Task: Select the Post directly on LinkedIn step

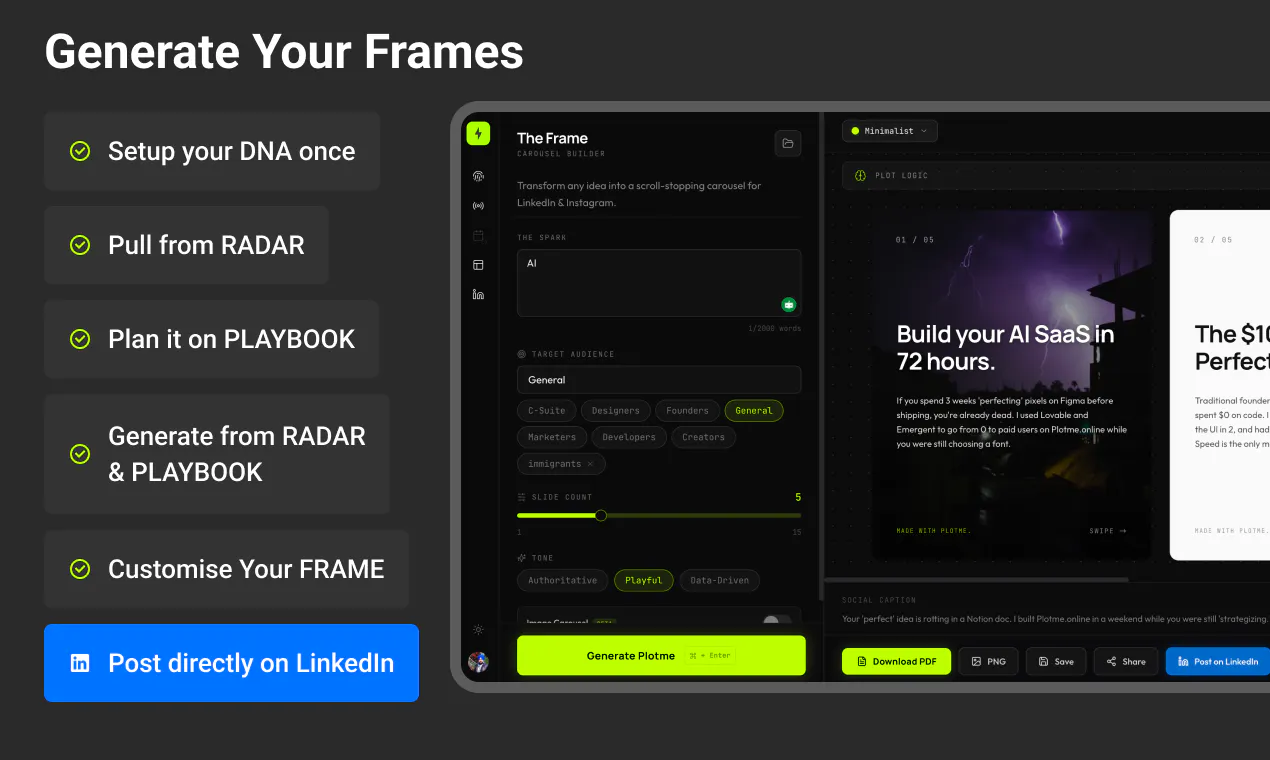Action: click(231, 663)
